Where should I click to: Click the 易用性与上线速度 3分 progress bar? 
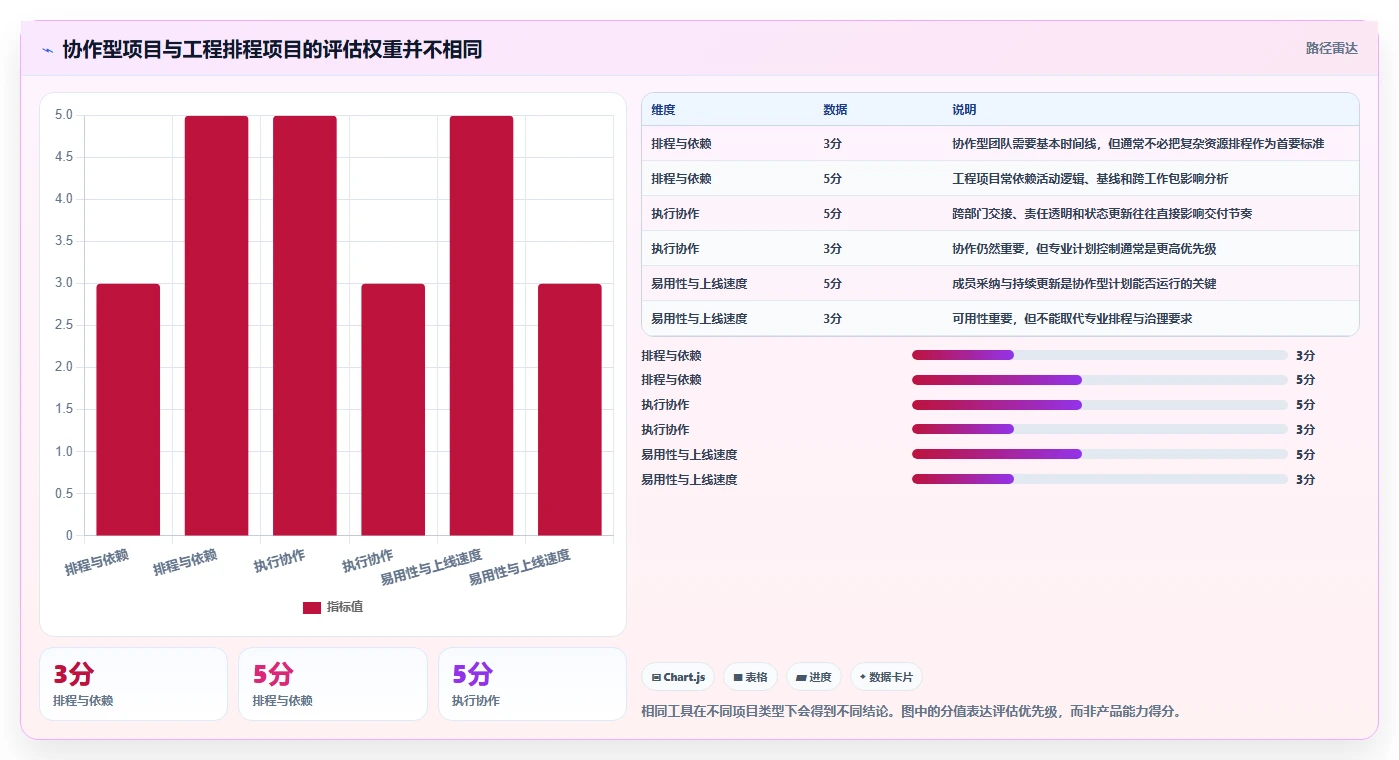click(1100, 480)
